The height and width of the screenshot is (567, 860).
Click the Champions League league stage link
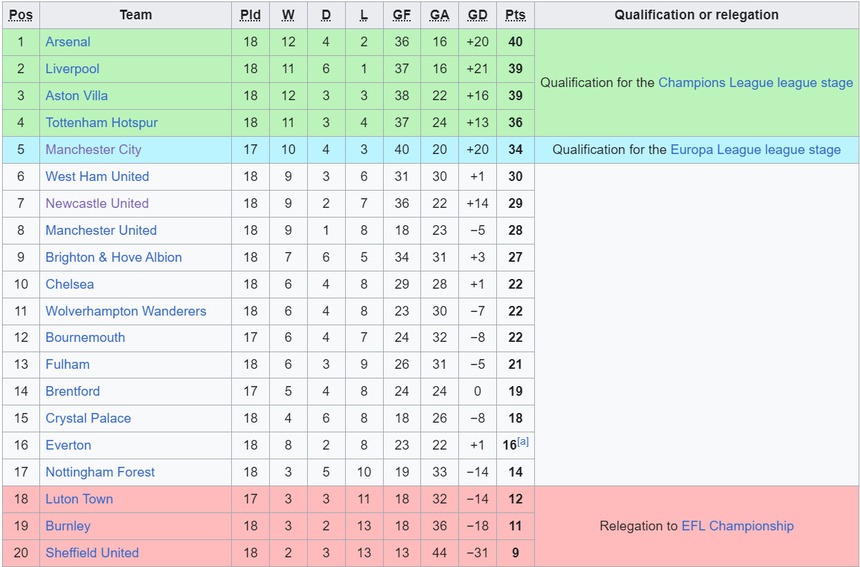(x=755, y=83)
